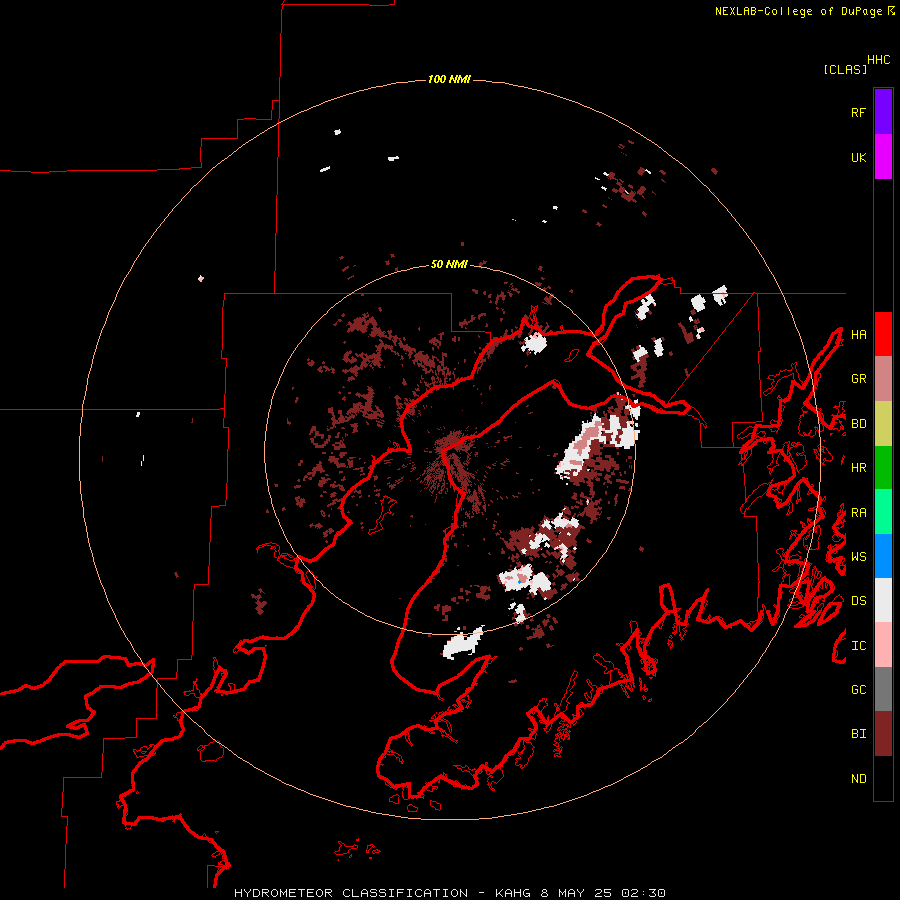
Task: Click the [CLAS] units label
Action: 845,69
